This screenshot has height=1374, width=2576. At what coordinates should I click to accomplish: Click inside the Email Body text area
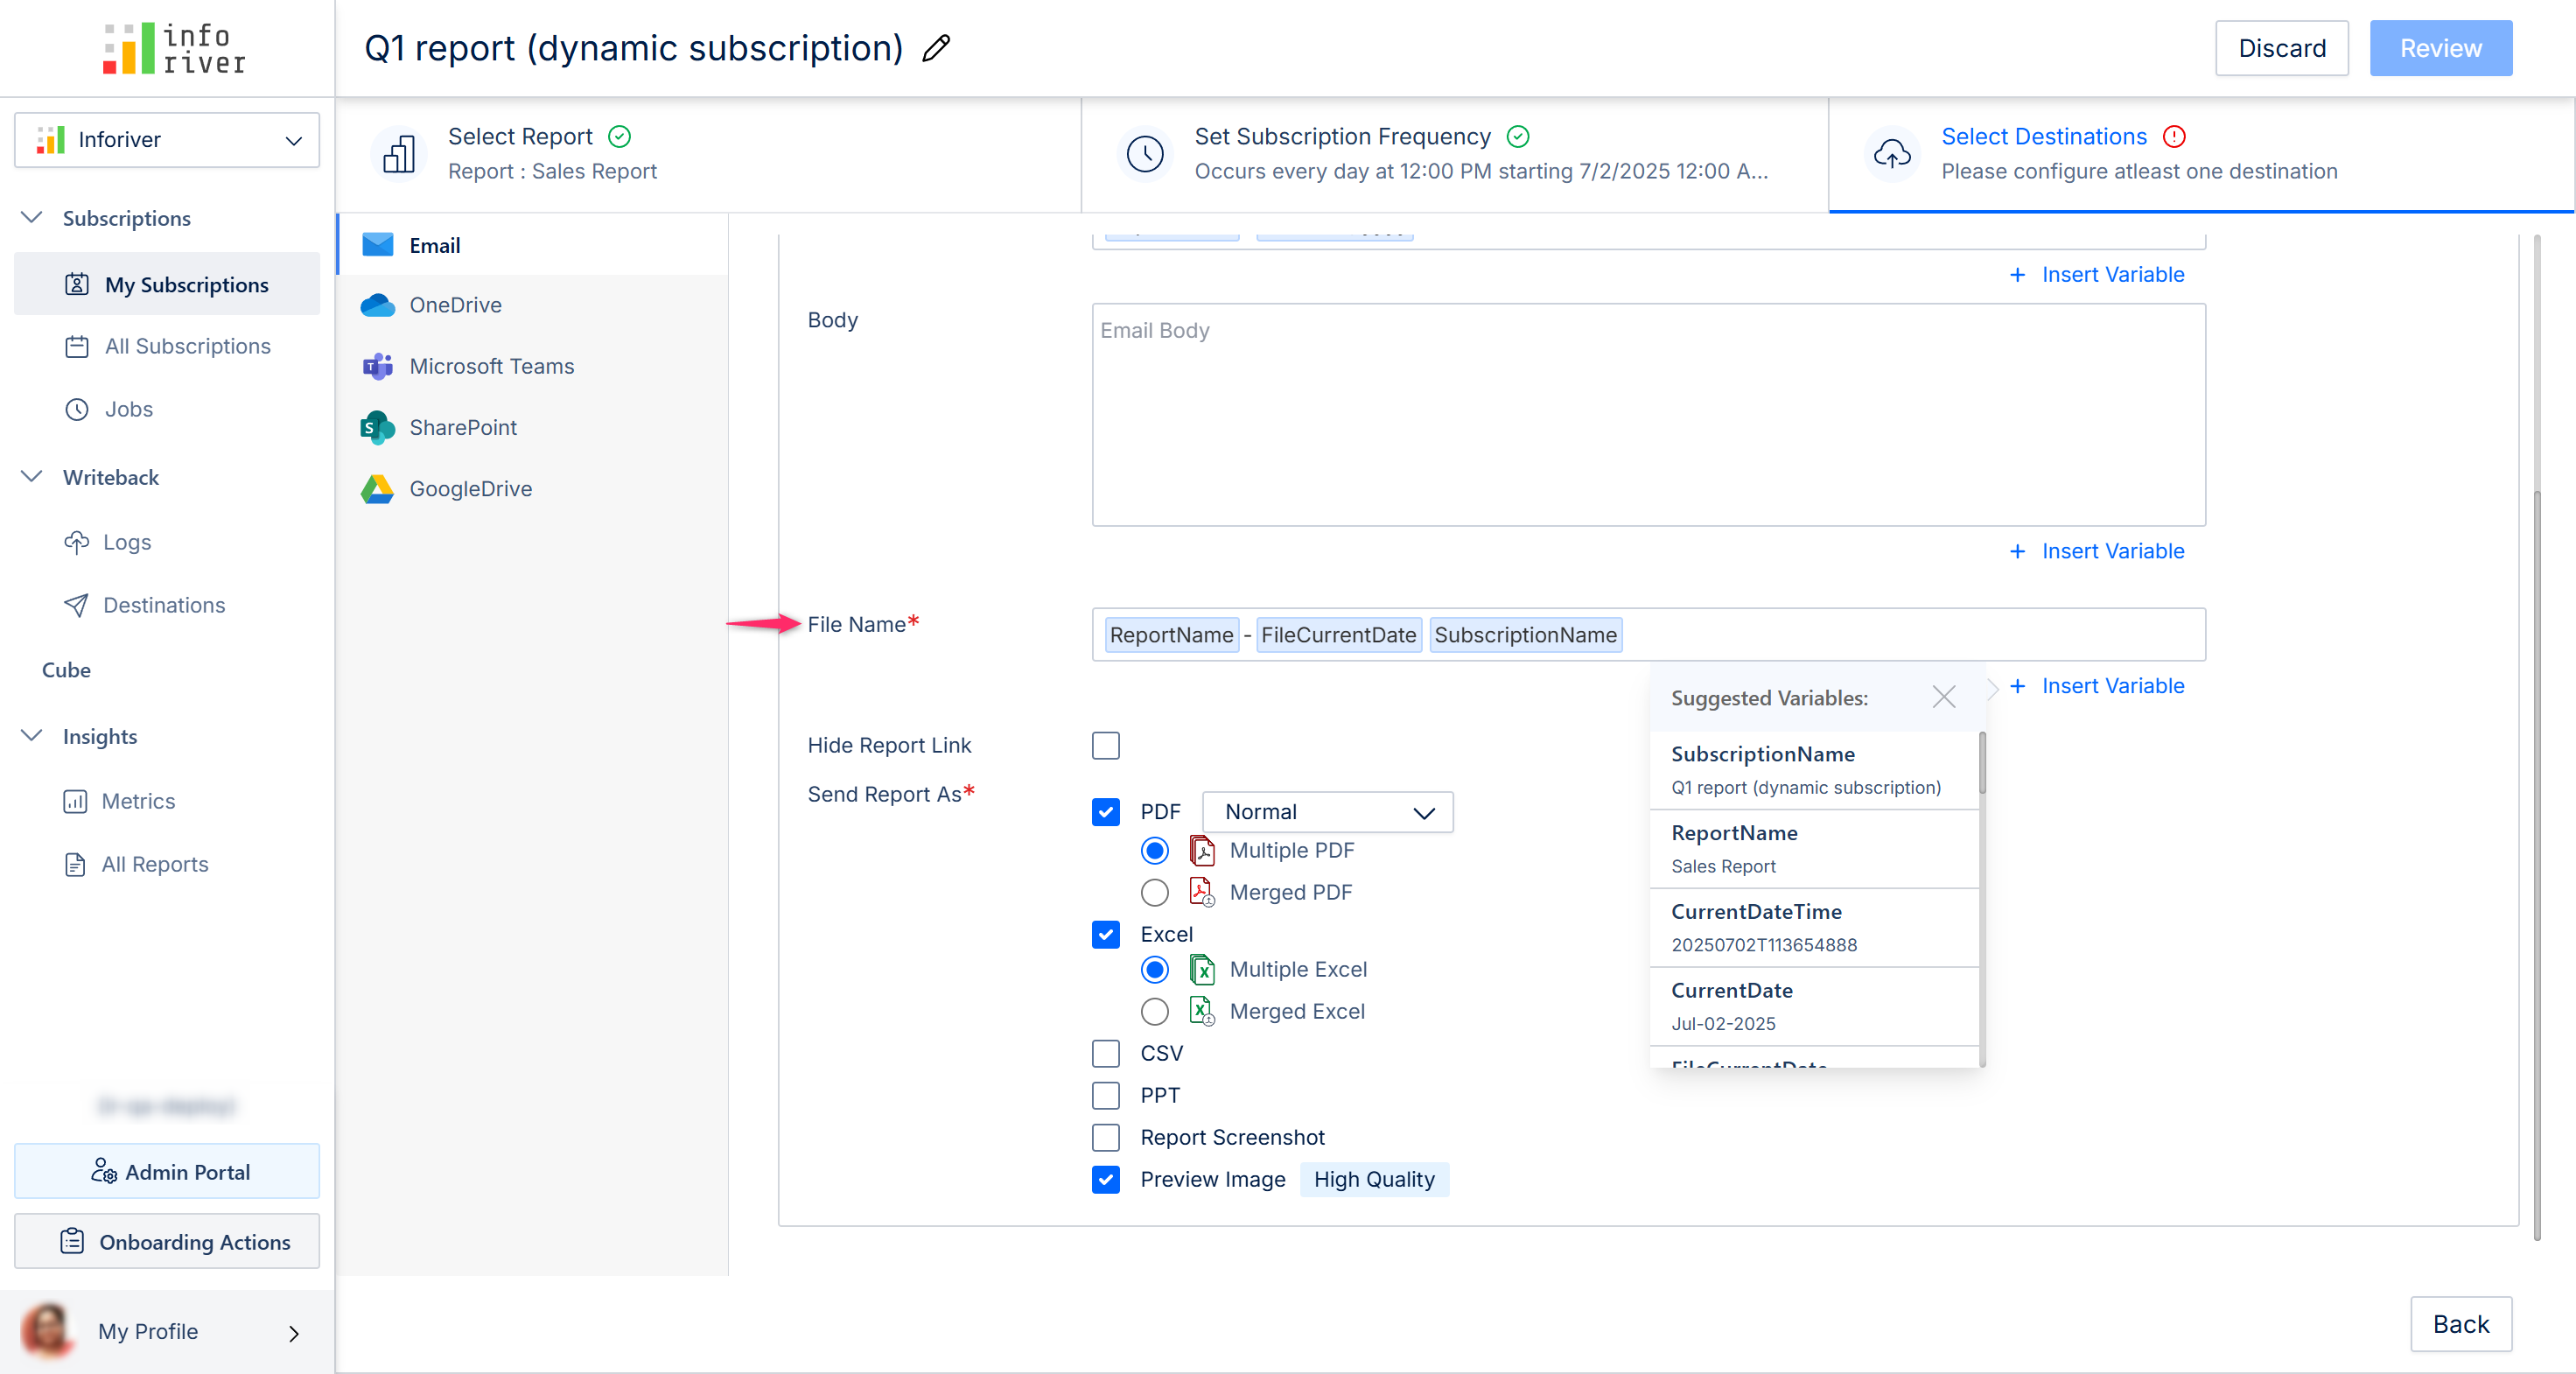(1647, 415)
